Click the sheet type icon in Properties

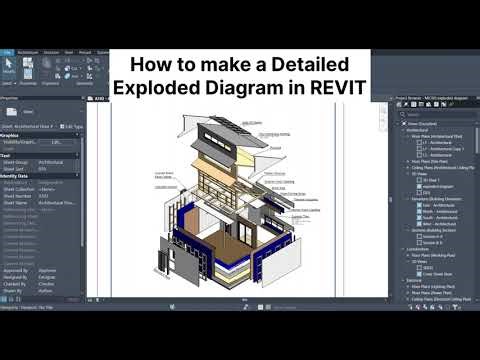(x=11, y=112)
